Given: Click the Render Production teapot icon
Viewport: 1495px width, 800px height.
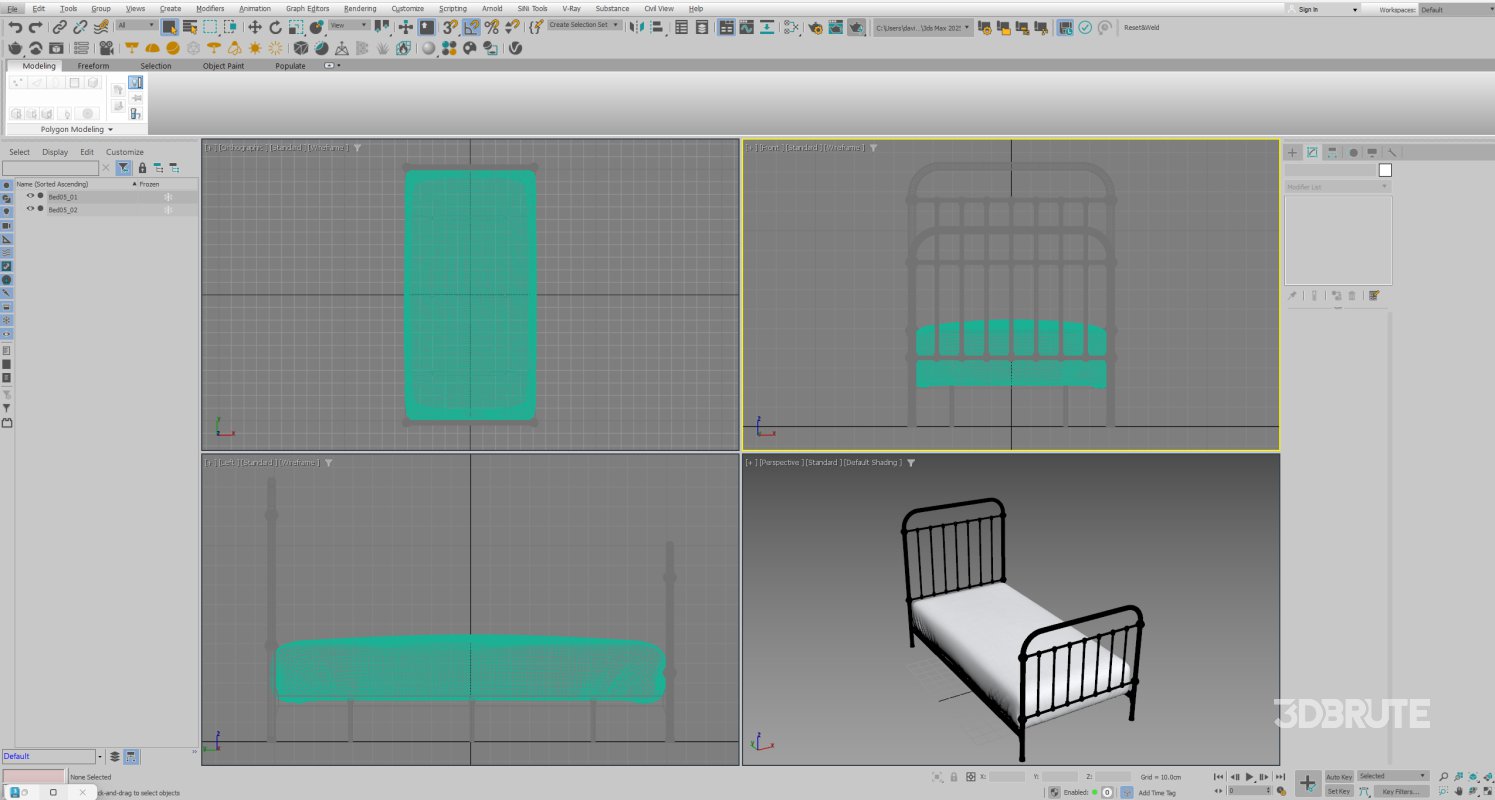Looking at the screenshot, I should tap(855, 27).
